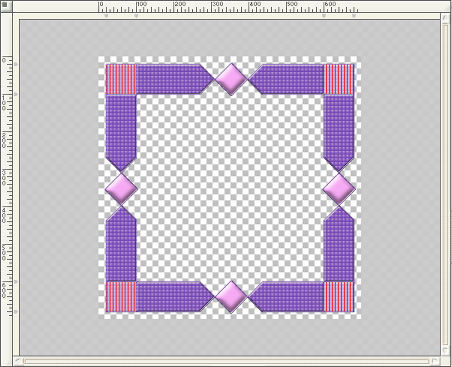Click the vertical scrollbar track
This screenshot has width=452, height=367.
point(446,184)
